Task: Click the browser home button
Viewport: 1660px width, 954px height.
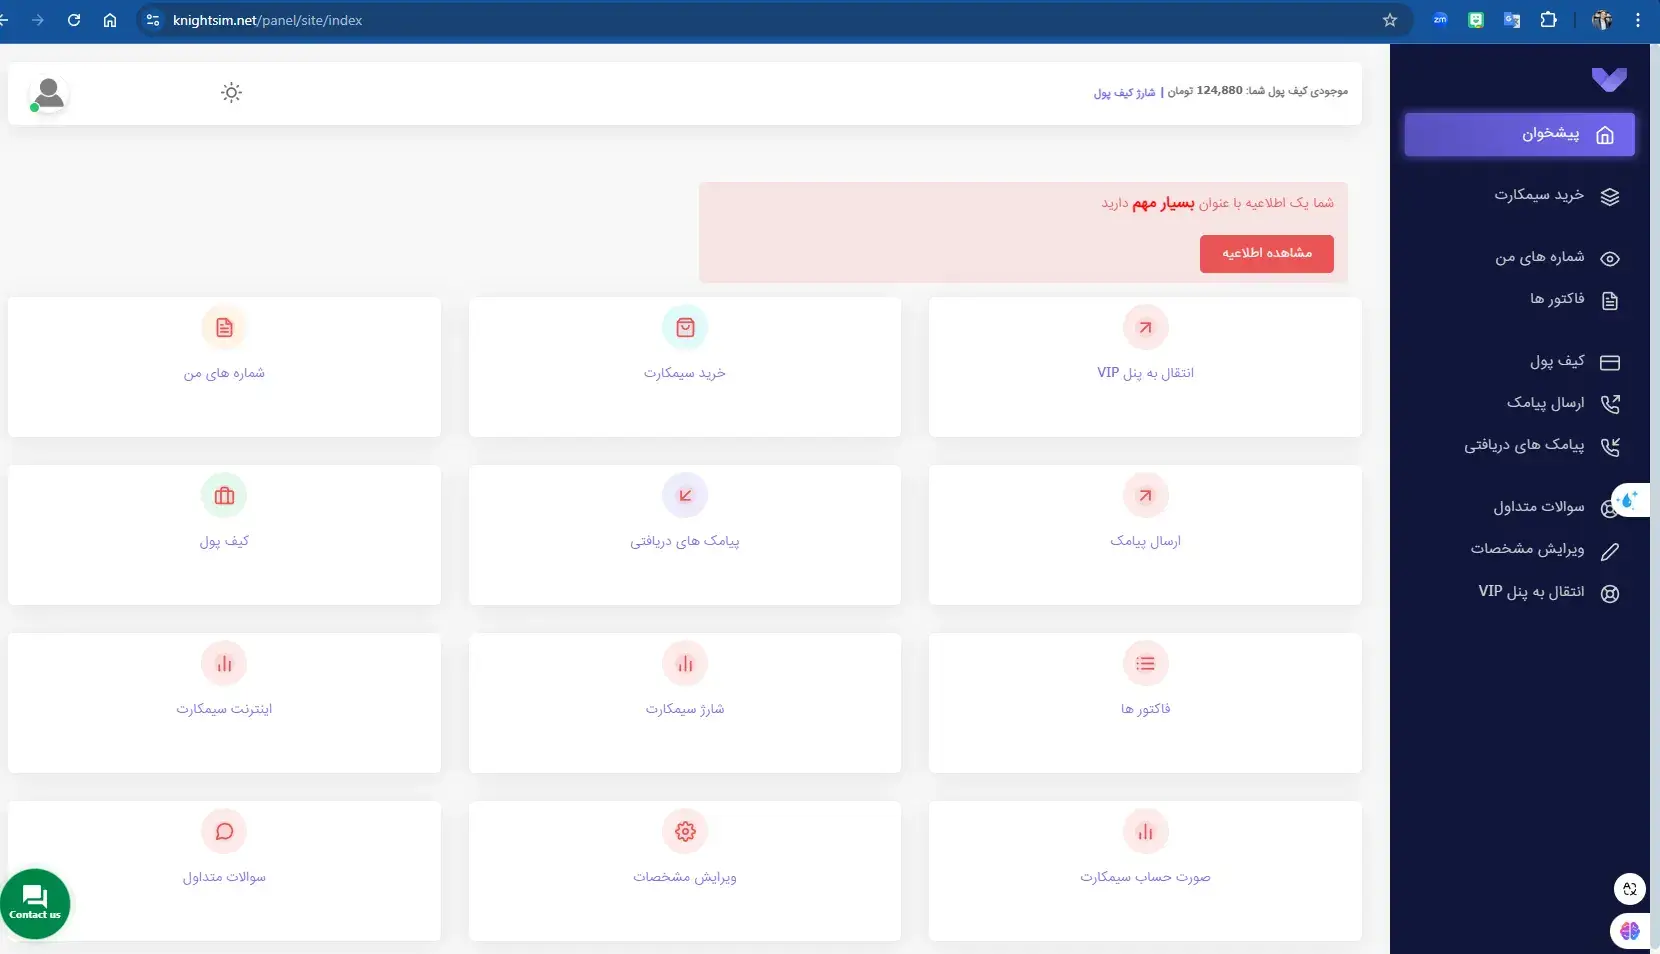Action: point(110,20)
